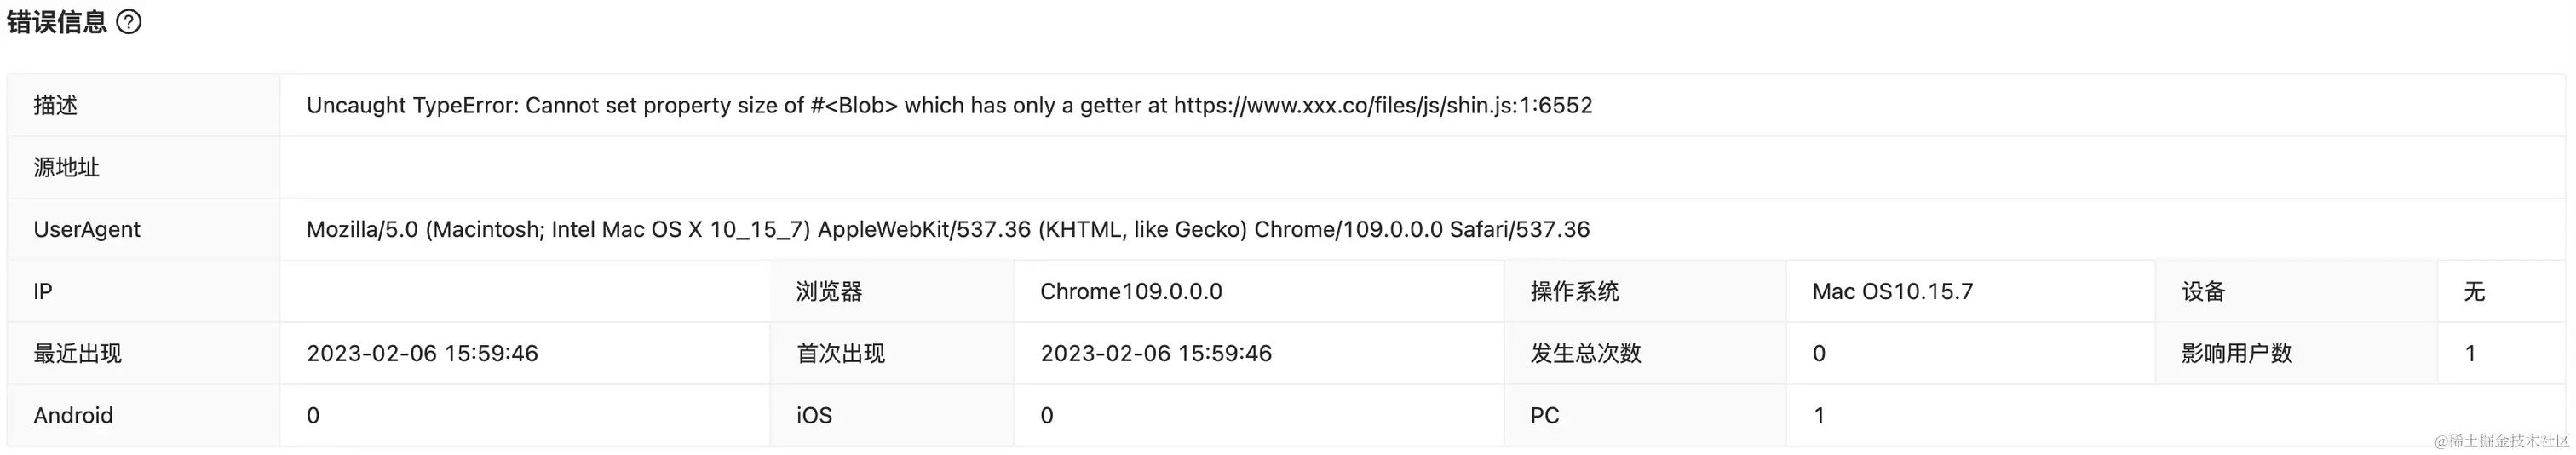
Task: Click the 描述 row label
Action: 55,105
